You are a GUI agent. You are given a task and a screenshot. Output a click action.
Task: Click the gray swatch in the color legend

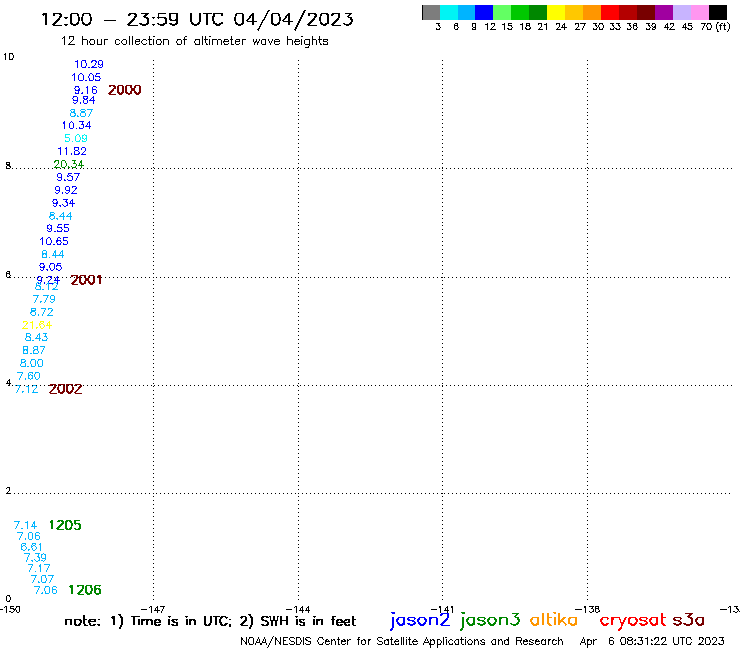tap(431, 12)
